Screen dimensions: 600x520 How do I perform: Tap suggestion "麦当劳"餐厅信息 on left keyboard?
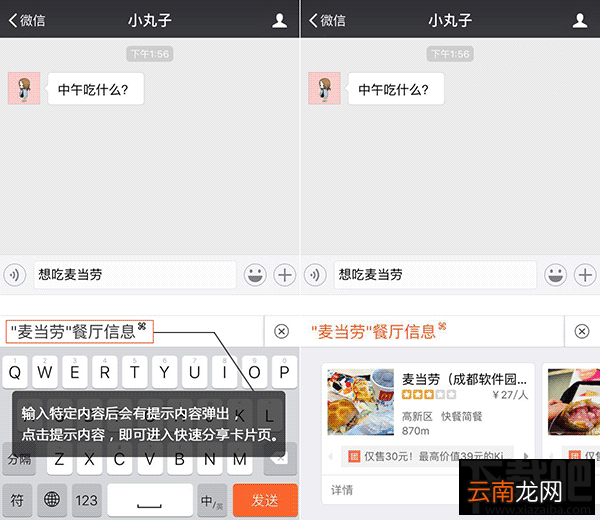(x=80, y=331)
